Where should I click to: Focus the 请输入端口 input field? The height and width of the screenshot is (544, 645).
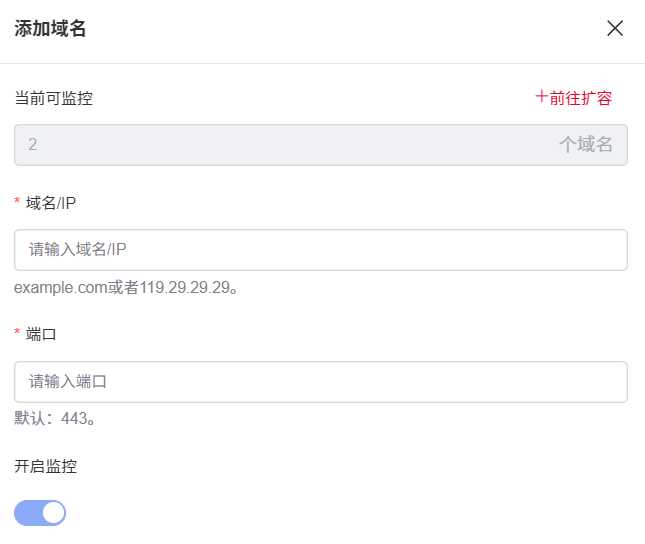[x=320, y=382]
